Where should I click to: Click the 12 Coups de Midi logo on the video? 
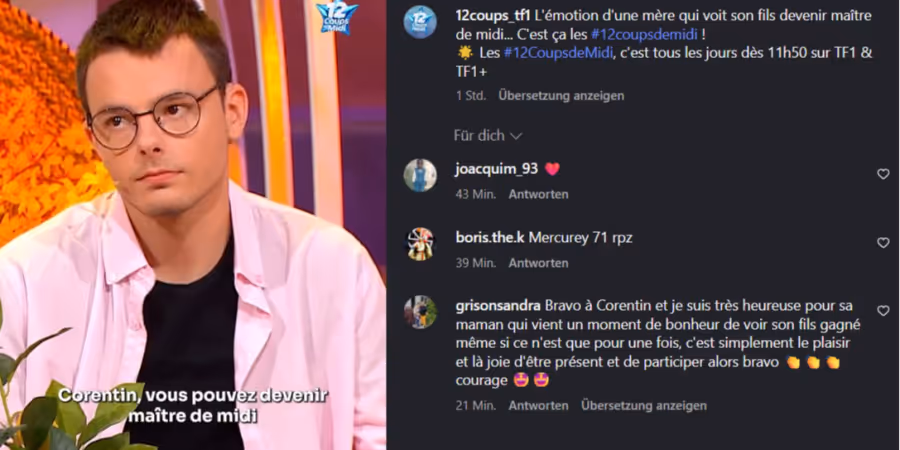(337, 16)
